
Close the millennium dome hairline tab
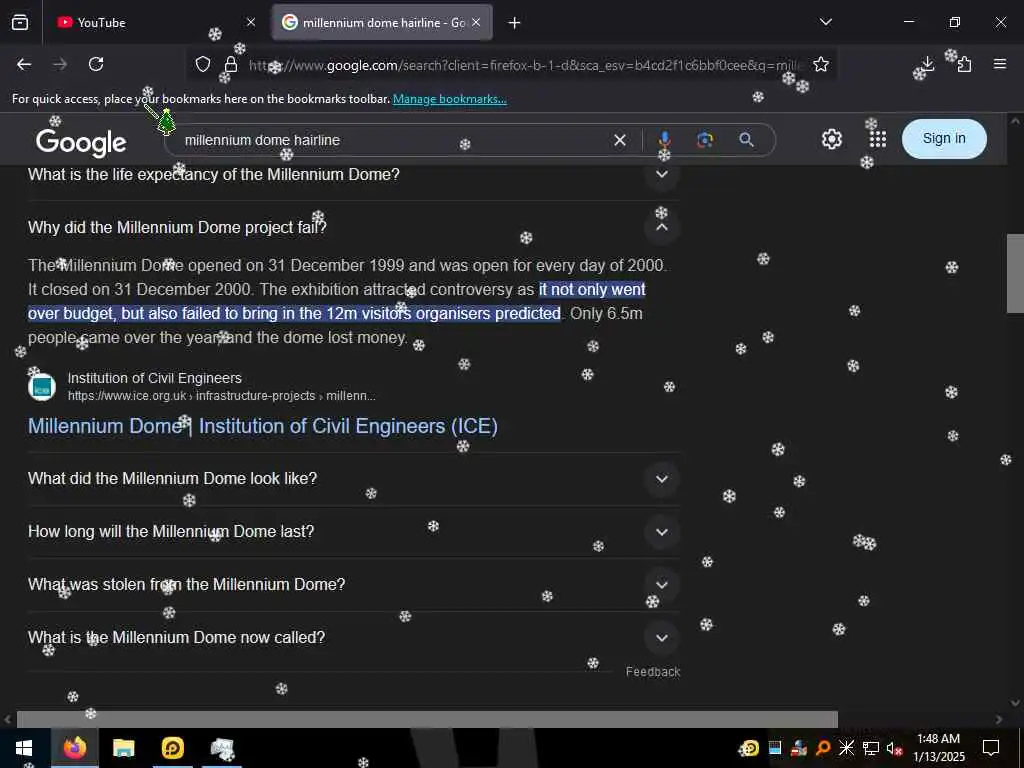coord(476,23)
